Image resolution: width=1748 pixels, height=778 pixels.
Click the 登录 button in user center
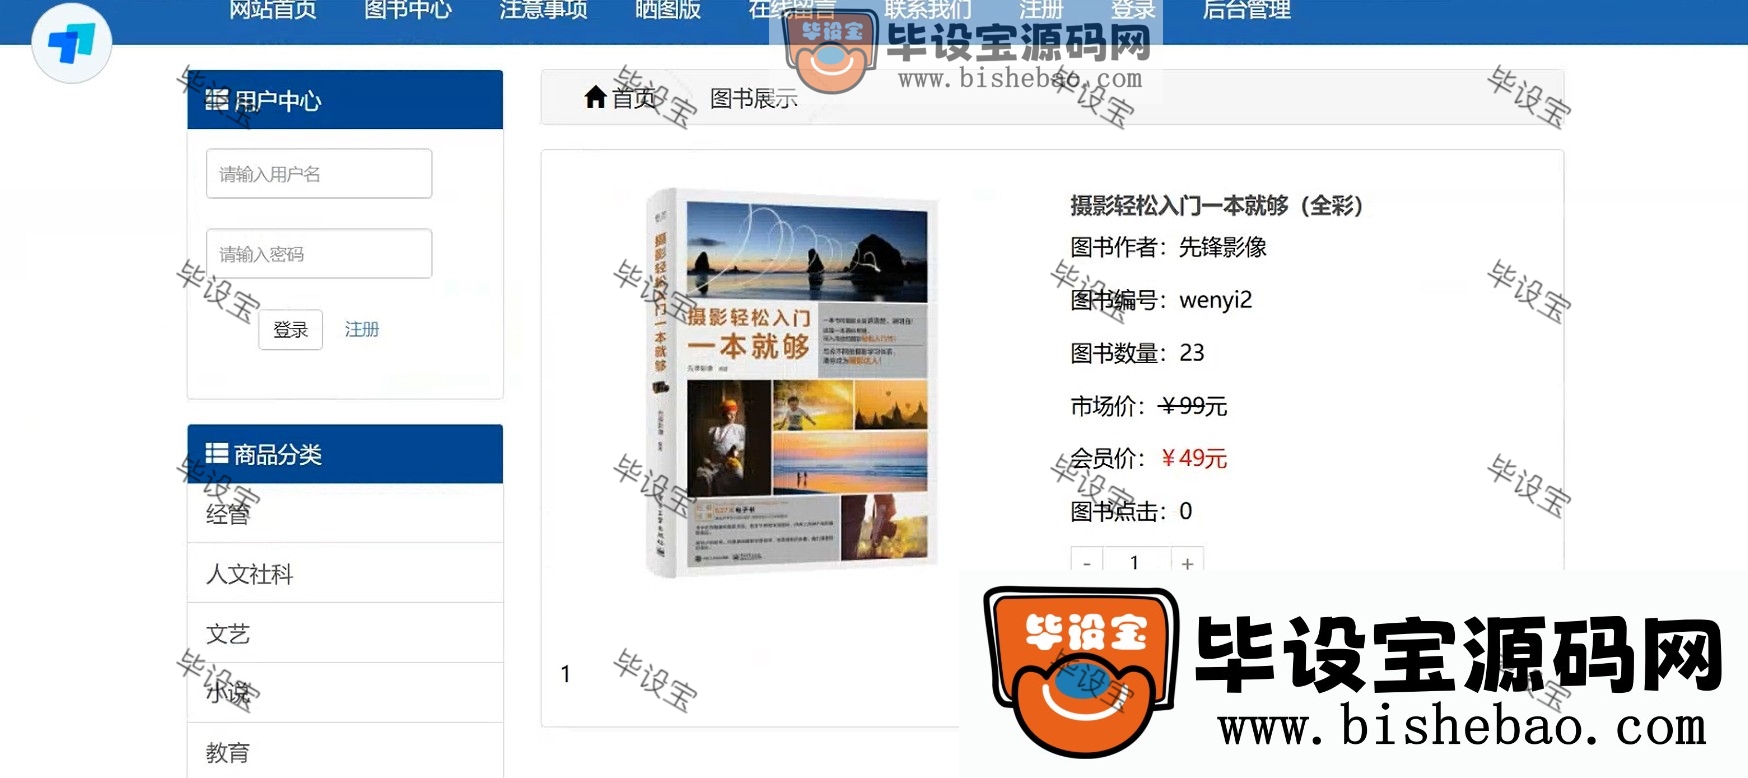tap(290, 330)
